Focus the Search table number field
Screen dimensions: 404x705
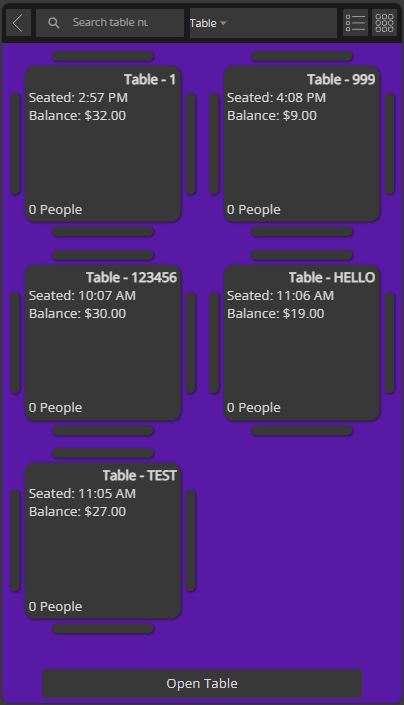pos(110,23)
